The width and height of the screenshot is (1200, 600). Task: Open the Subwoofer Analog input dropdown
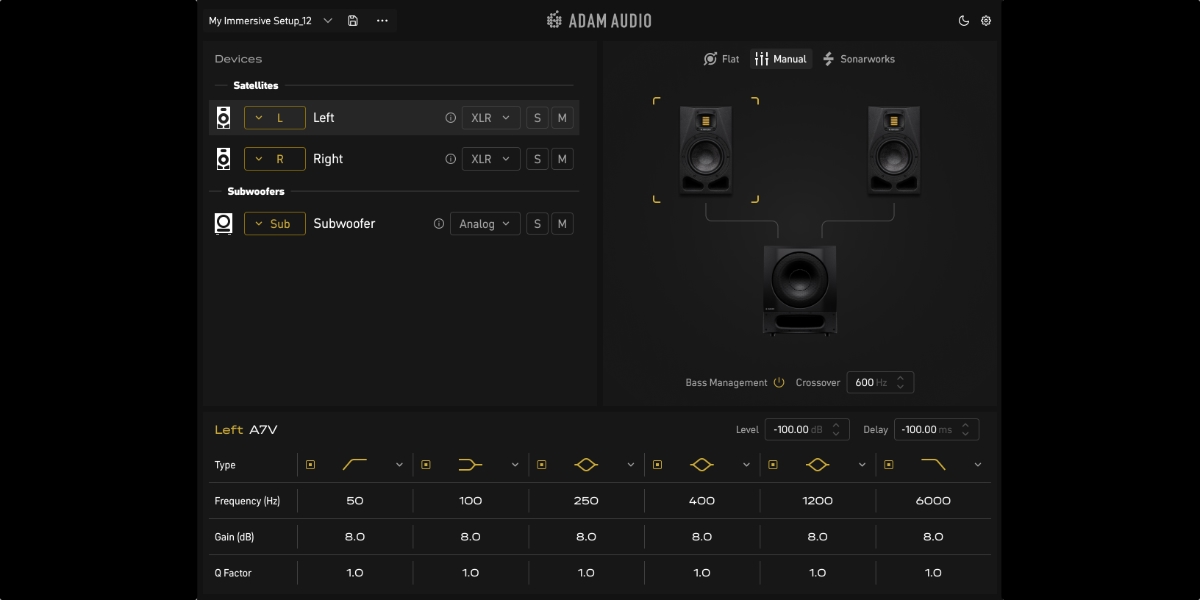pos(485,224)
